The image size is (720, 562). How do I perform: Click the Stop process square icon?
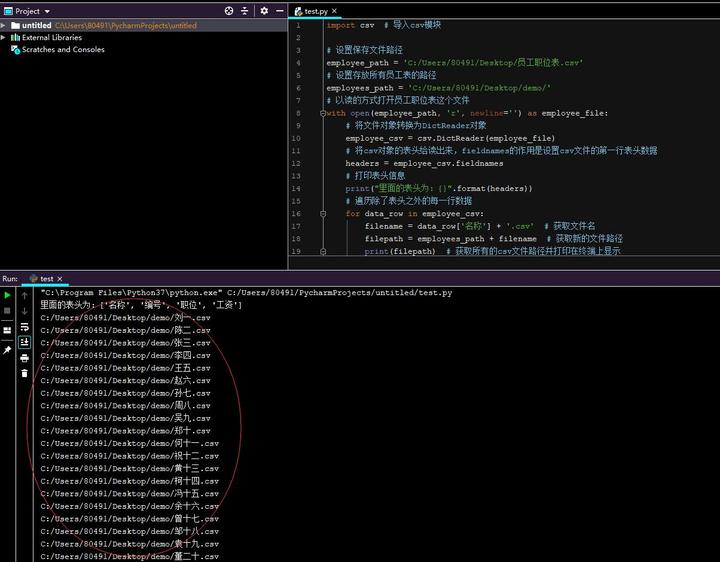pyautogui.click(x=8, y=311)
